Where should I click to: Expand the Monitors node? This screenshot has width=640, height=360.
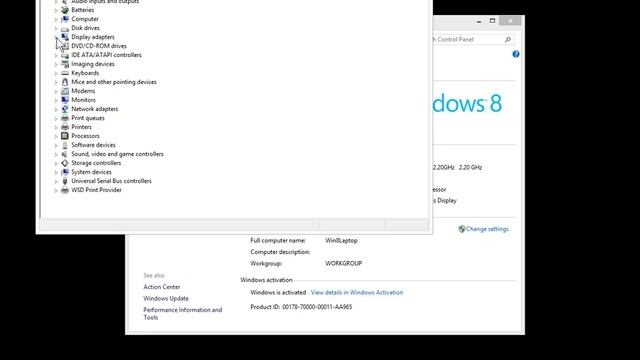coord(56,100)
